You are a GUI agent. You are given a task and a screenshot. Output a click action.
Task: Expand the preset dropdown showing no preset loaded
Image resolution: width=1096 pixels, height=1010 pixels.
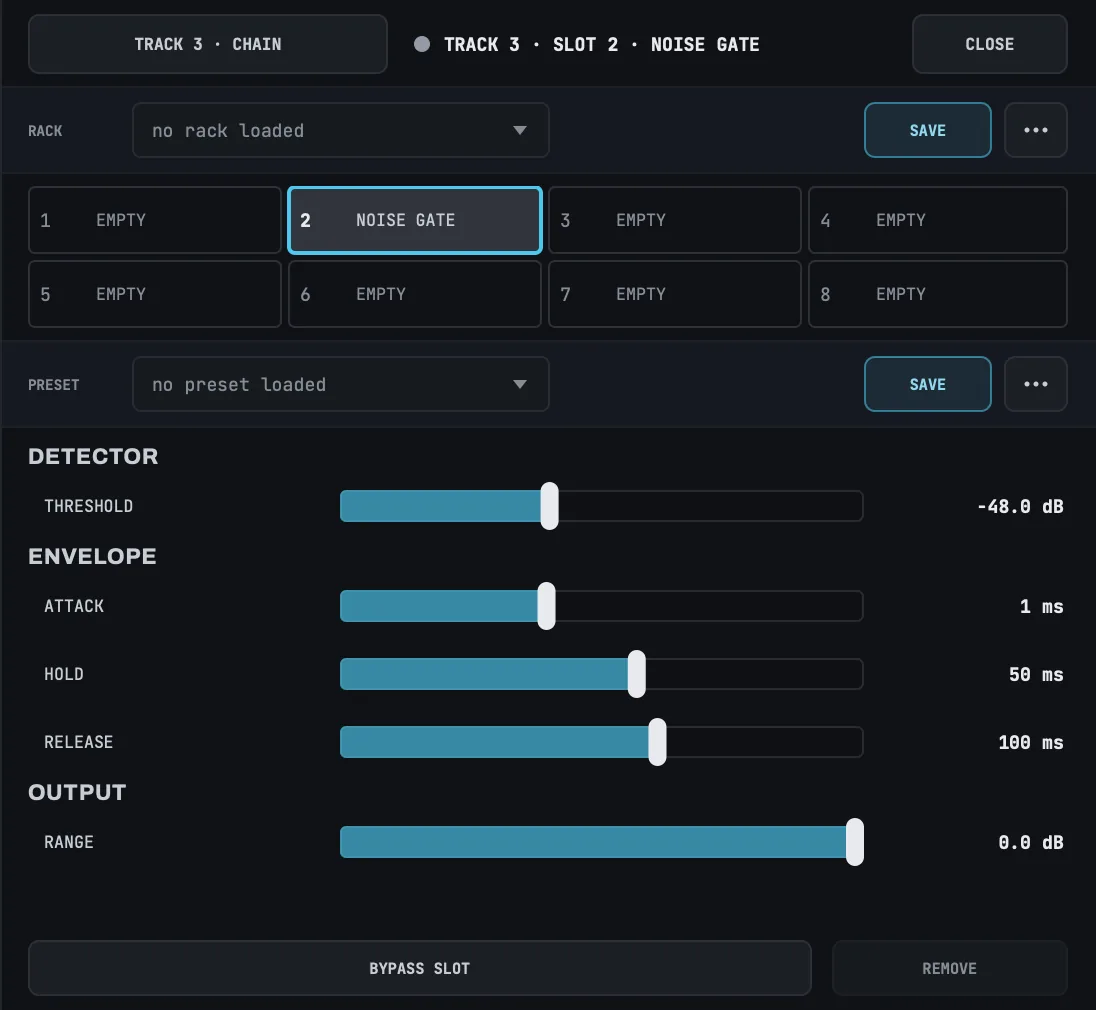click(x=340, y=384)
